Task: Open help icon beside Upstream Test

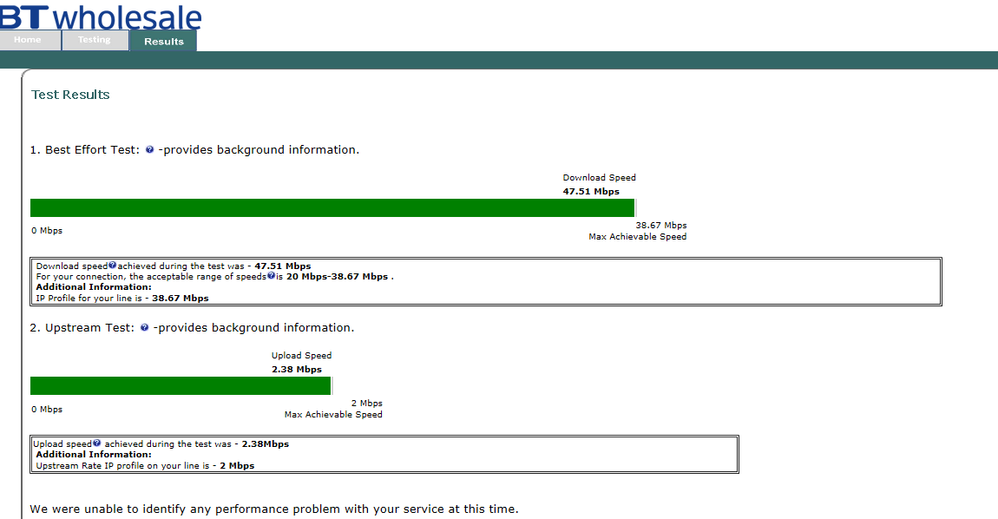Action: [145, 328]
